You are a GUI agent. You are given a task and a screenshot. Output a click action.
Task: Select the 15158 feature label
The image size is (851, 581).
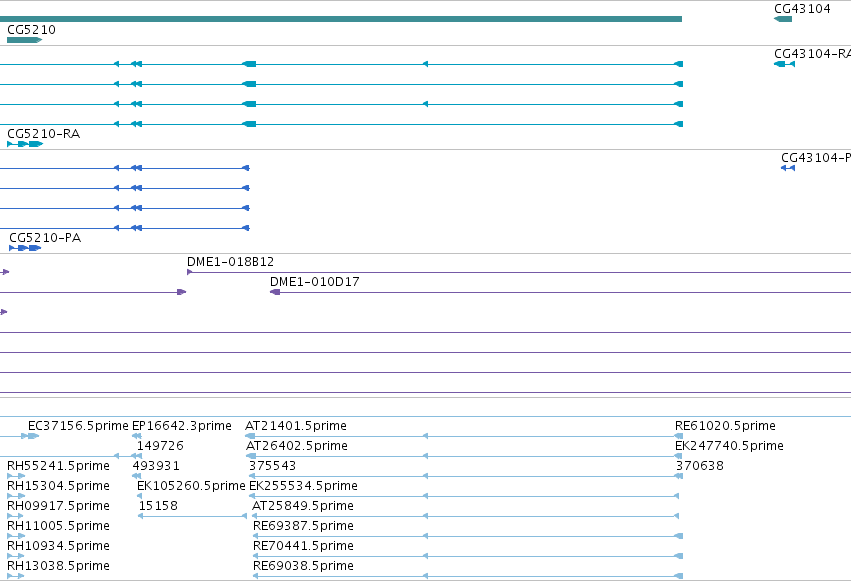coord(158,506)
